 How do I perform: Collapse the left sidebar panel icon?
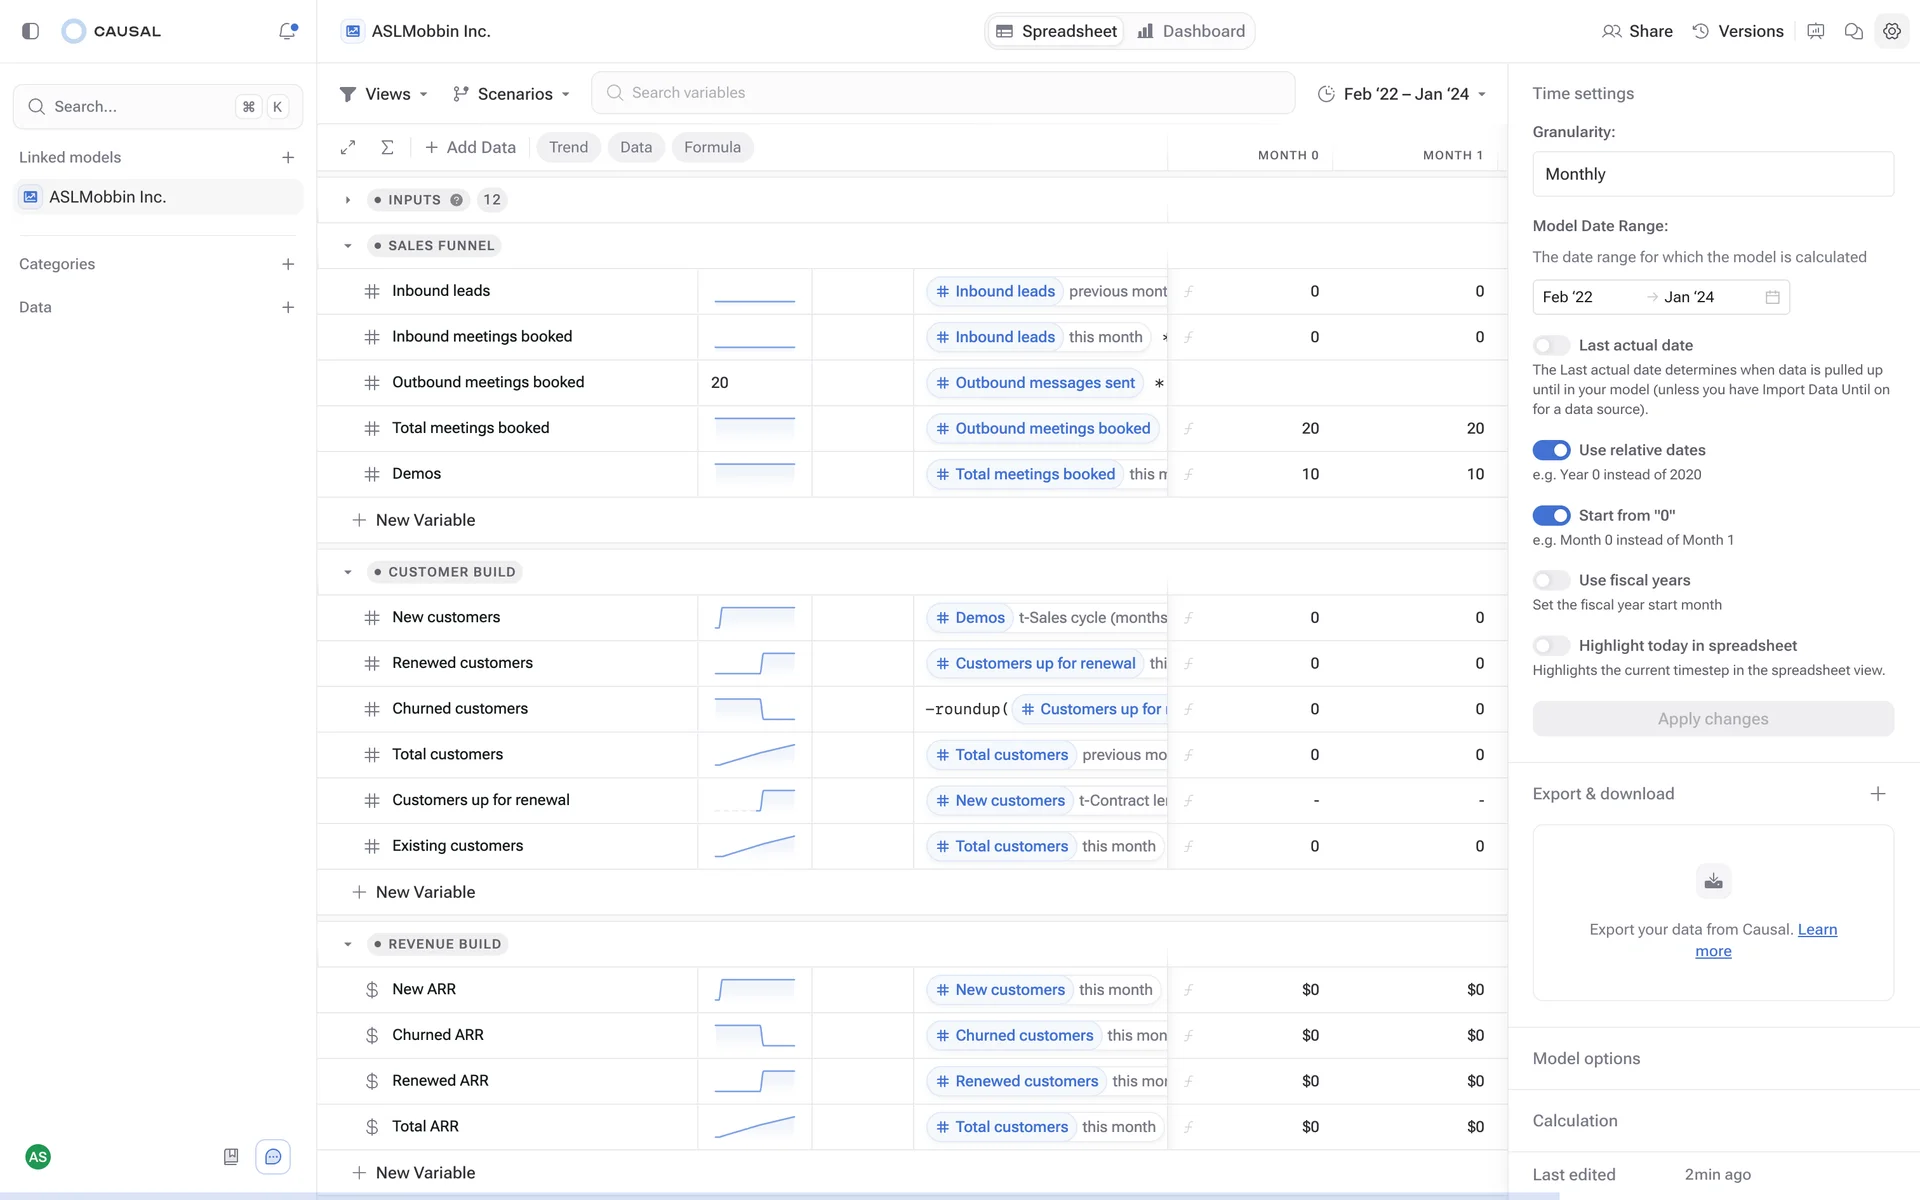pyautogui.click(x=31, y=31)
